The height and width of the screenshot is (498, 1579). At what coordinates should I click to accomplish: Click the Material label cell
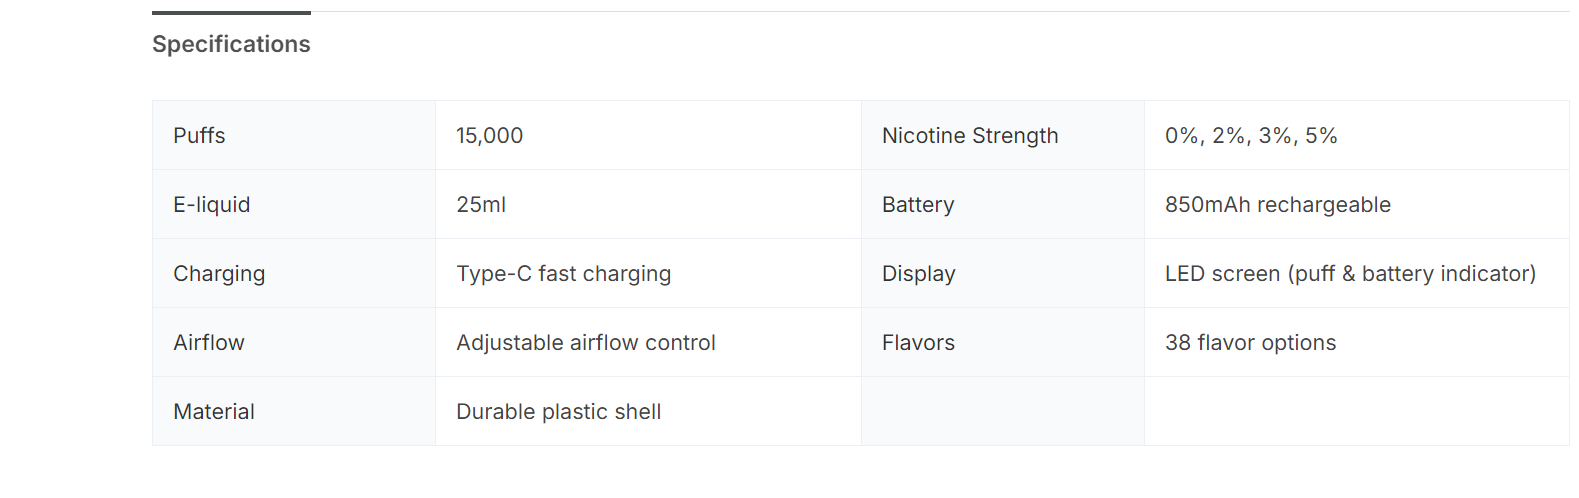coord(214,412)
